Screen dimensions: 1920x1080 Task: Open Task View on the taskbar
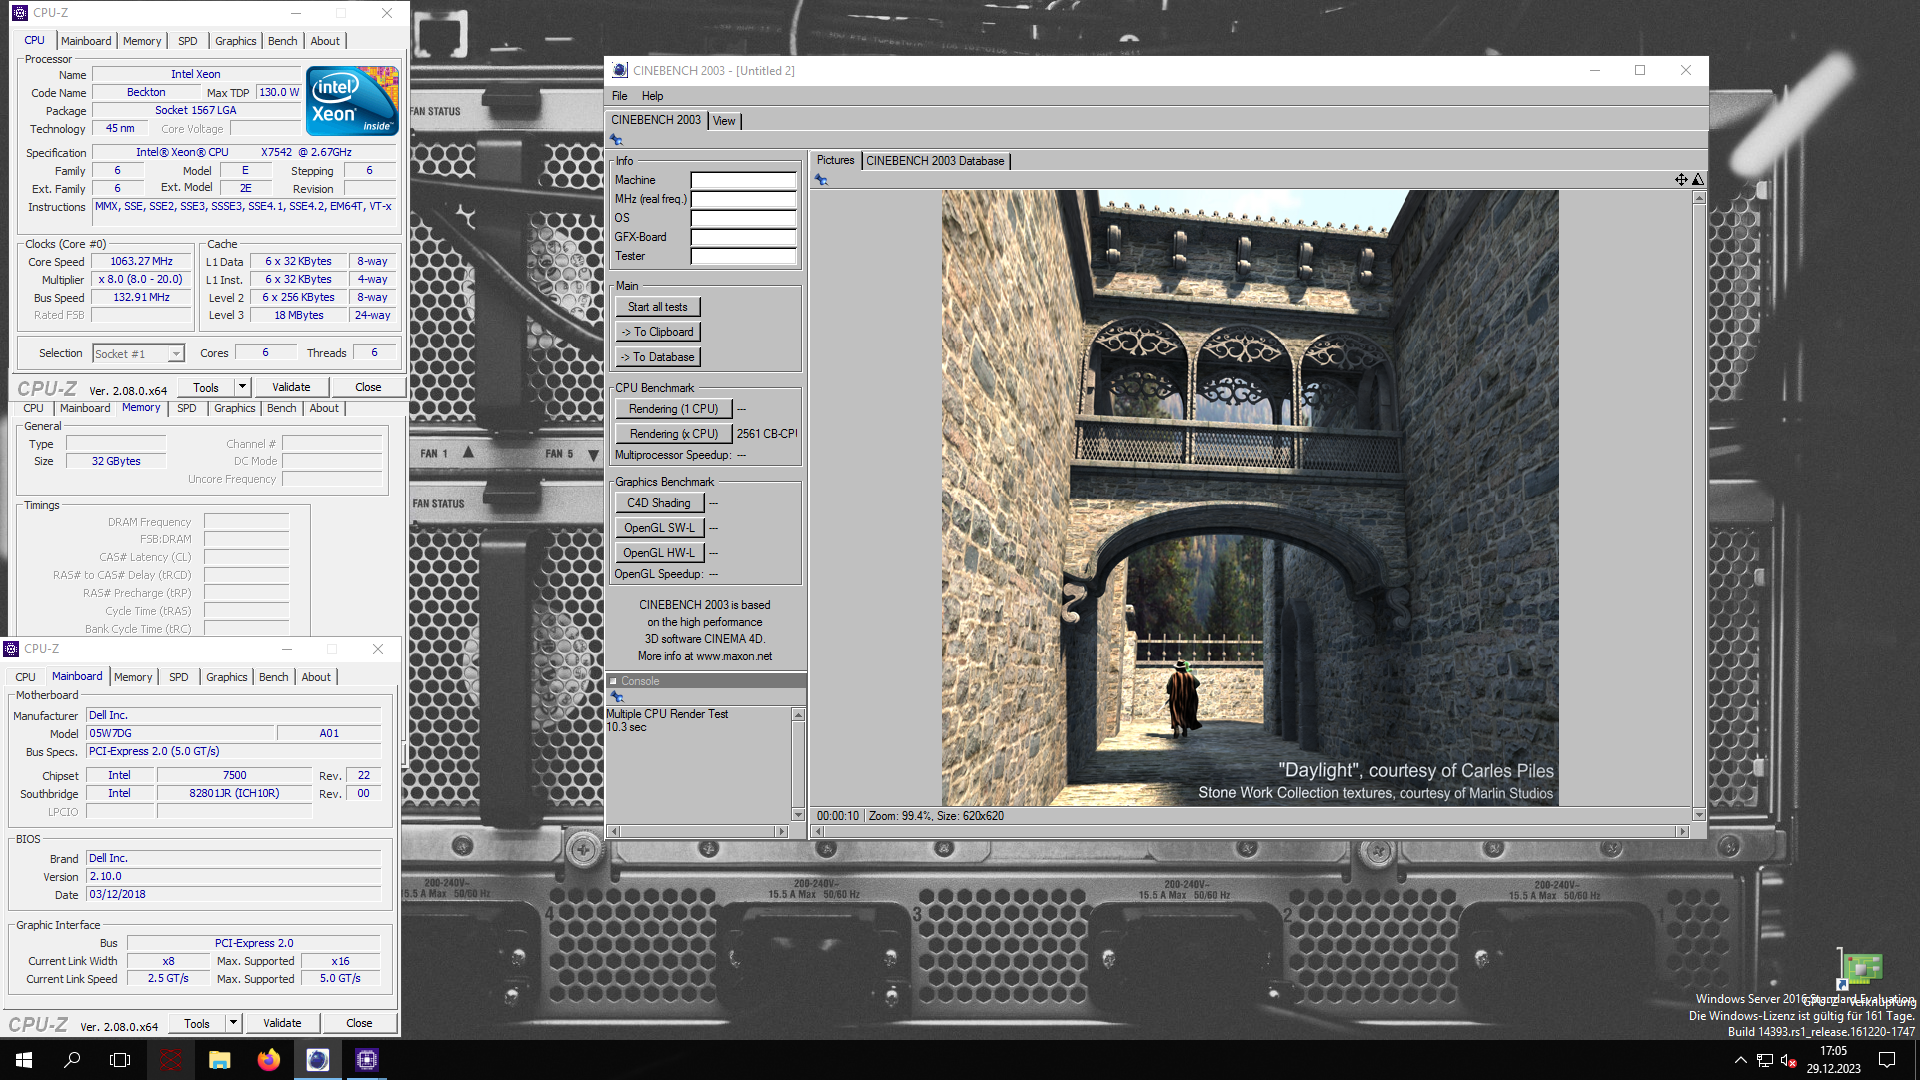point(120,1060)
